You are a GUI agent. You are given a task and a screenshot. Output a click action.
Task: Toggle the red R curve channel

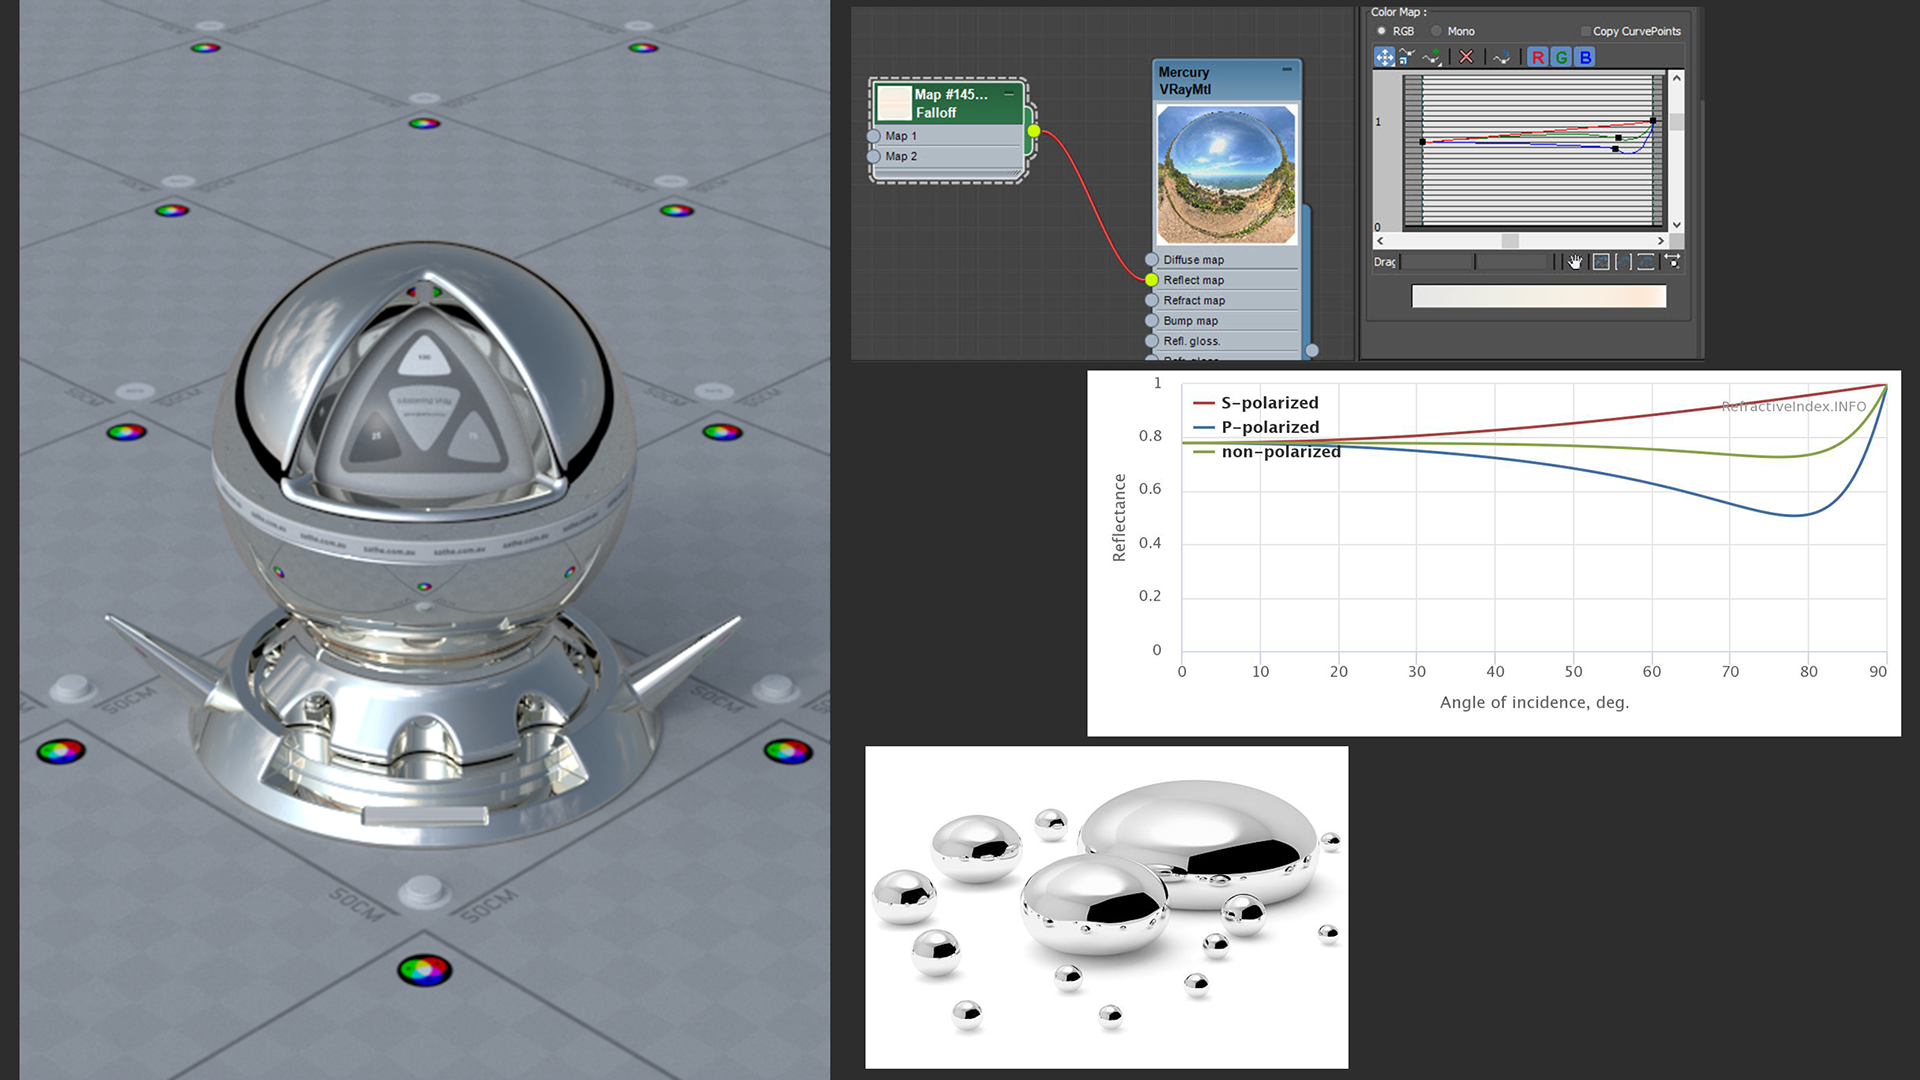click(1538, 57)
